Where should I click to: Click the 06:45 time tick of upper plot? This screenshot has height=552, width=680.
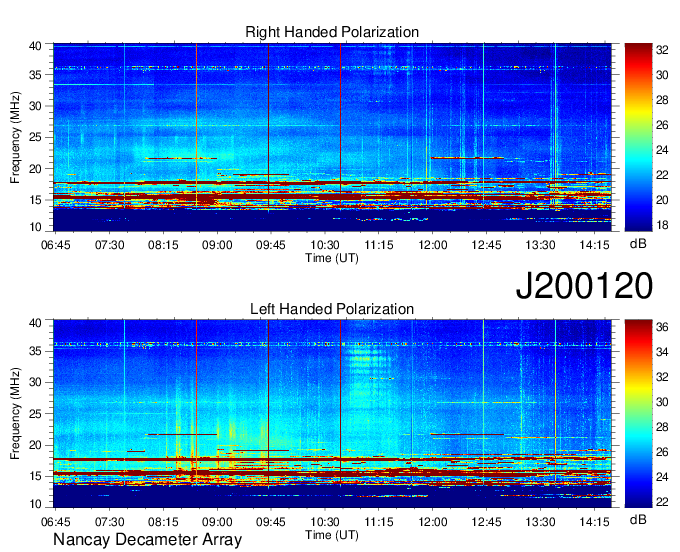tap(56, 245)
